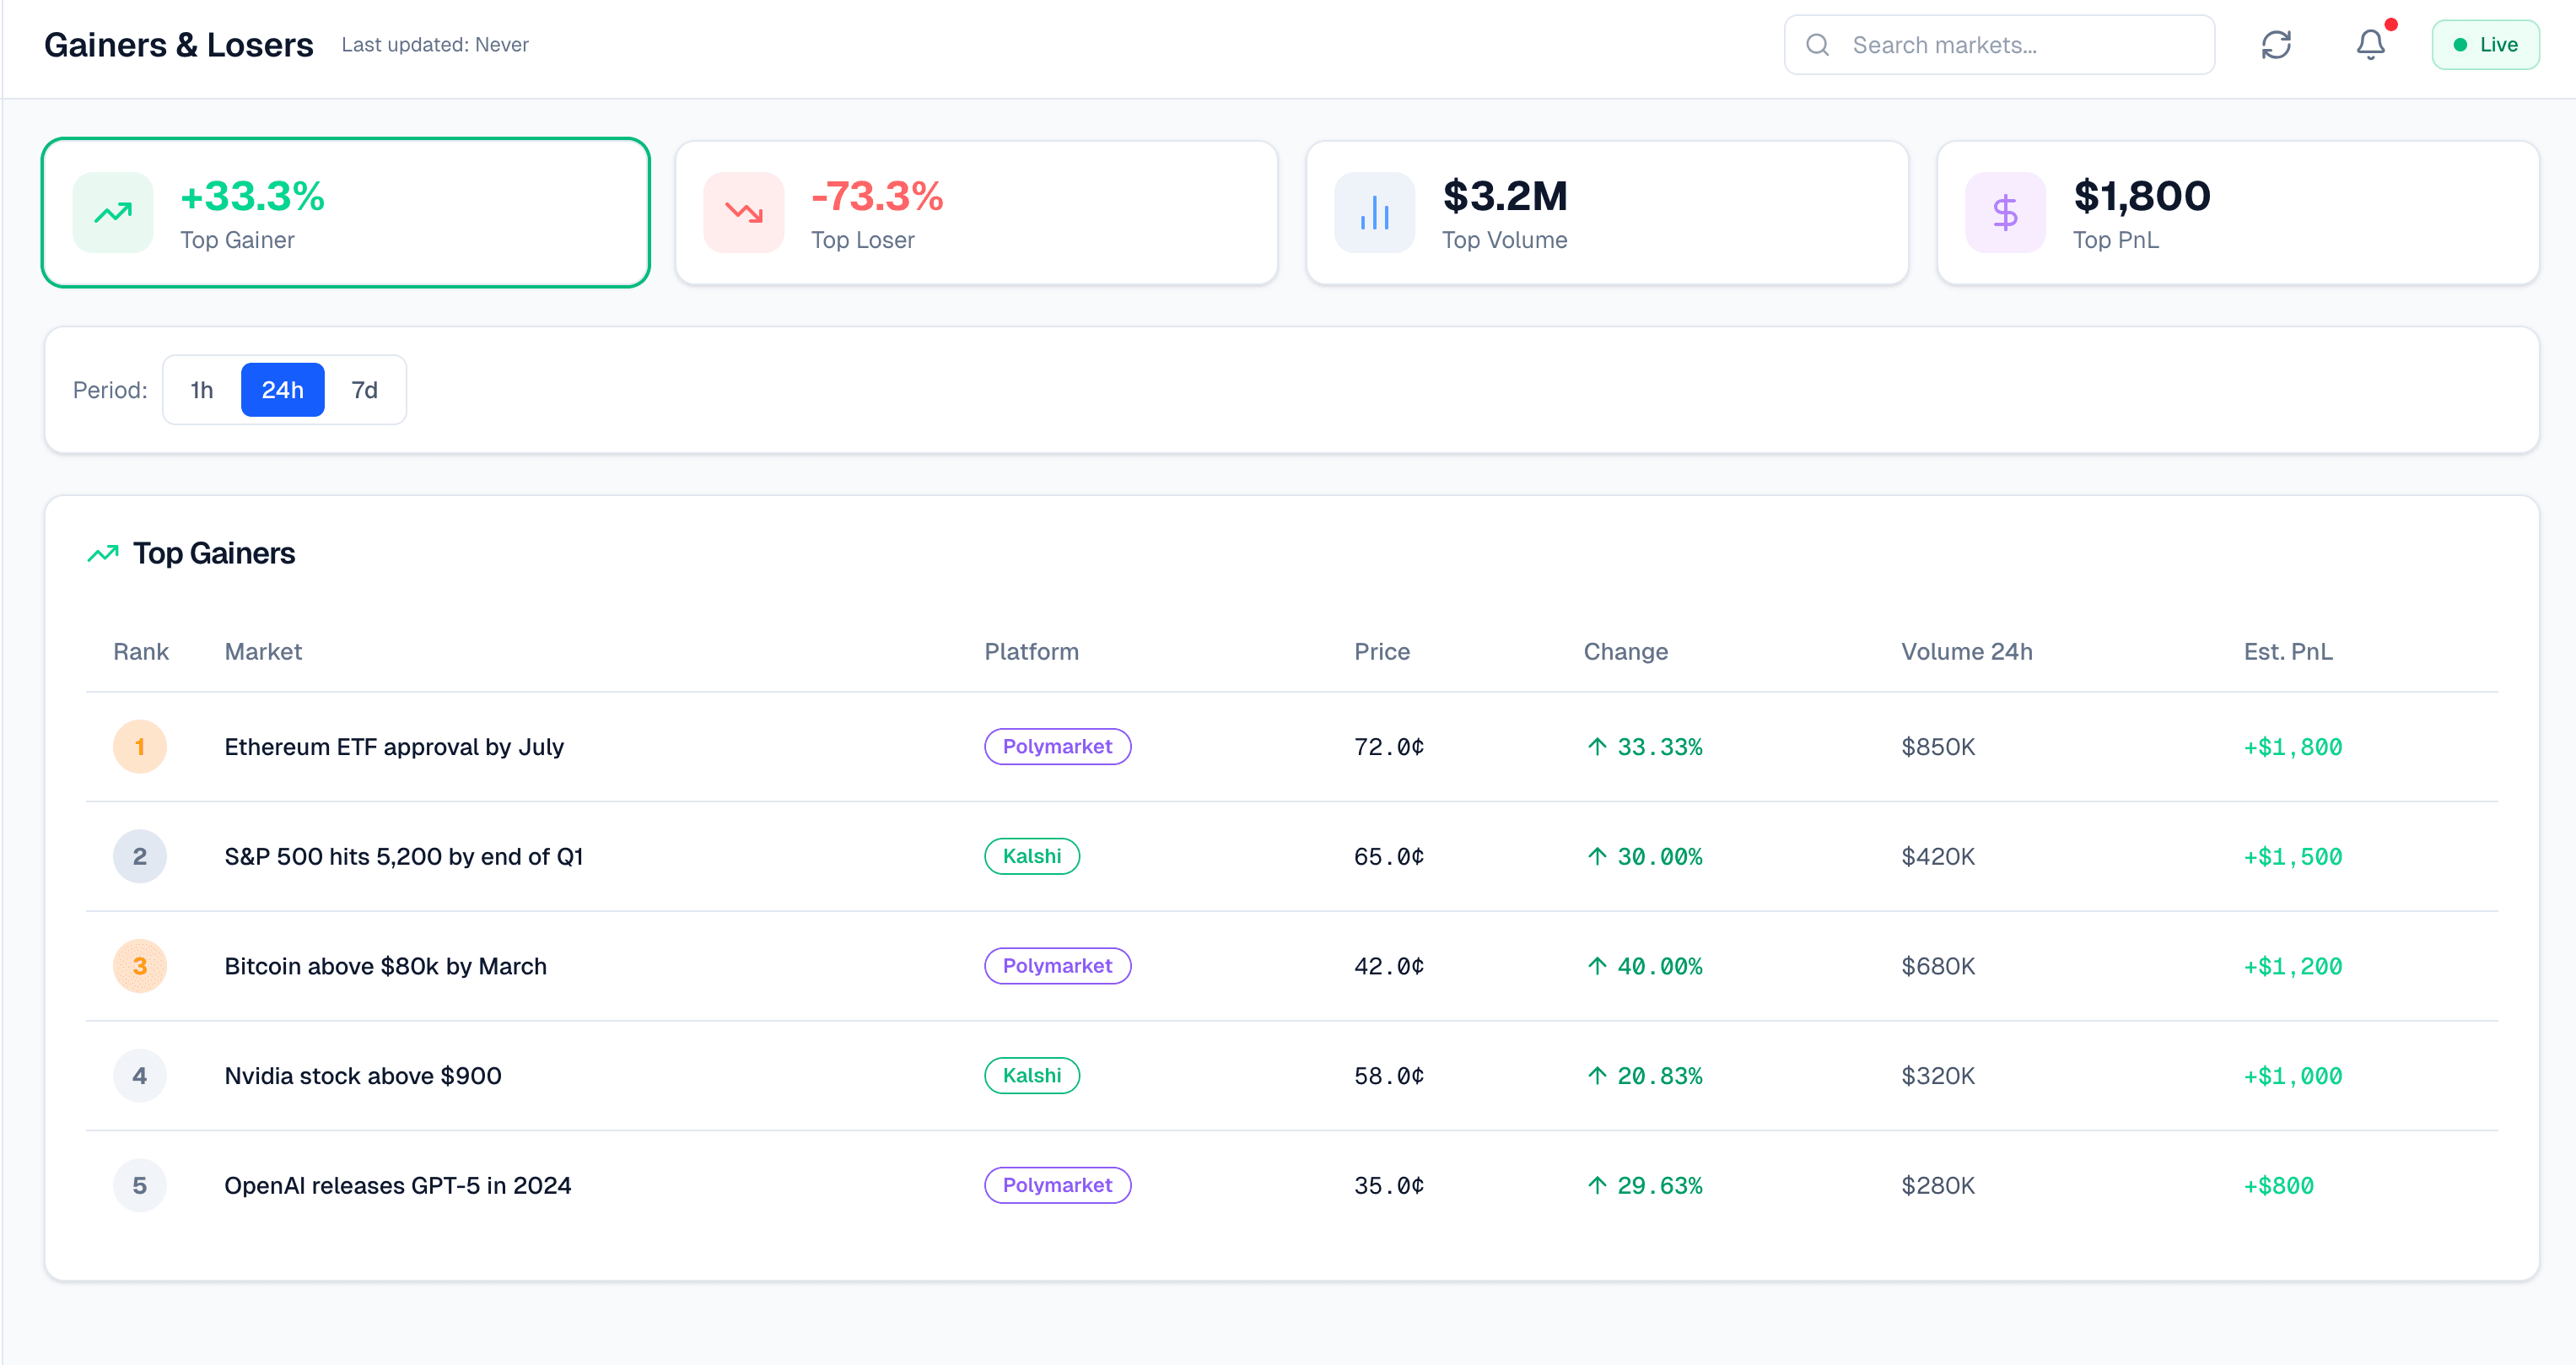The image size is (2576, 1365).
Task: Select the Top PnL $1,800 card
Action: (2237, 212)
